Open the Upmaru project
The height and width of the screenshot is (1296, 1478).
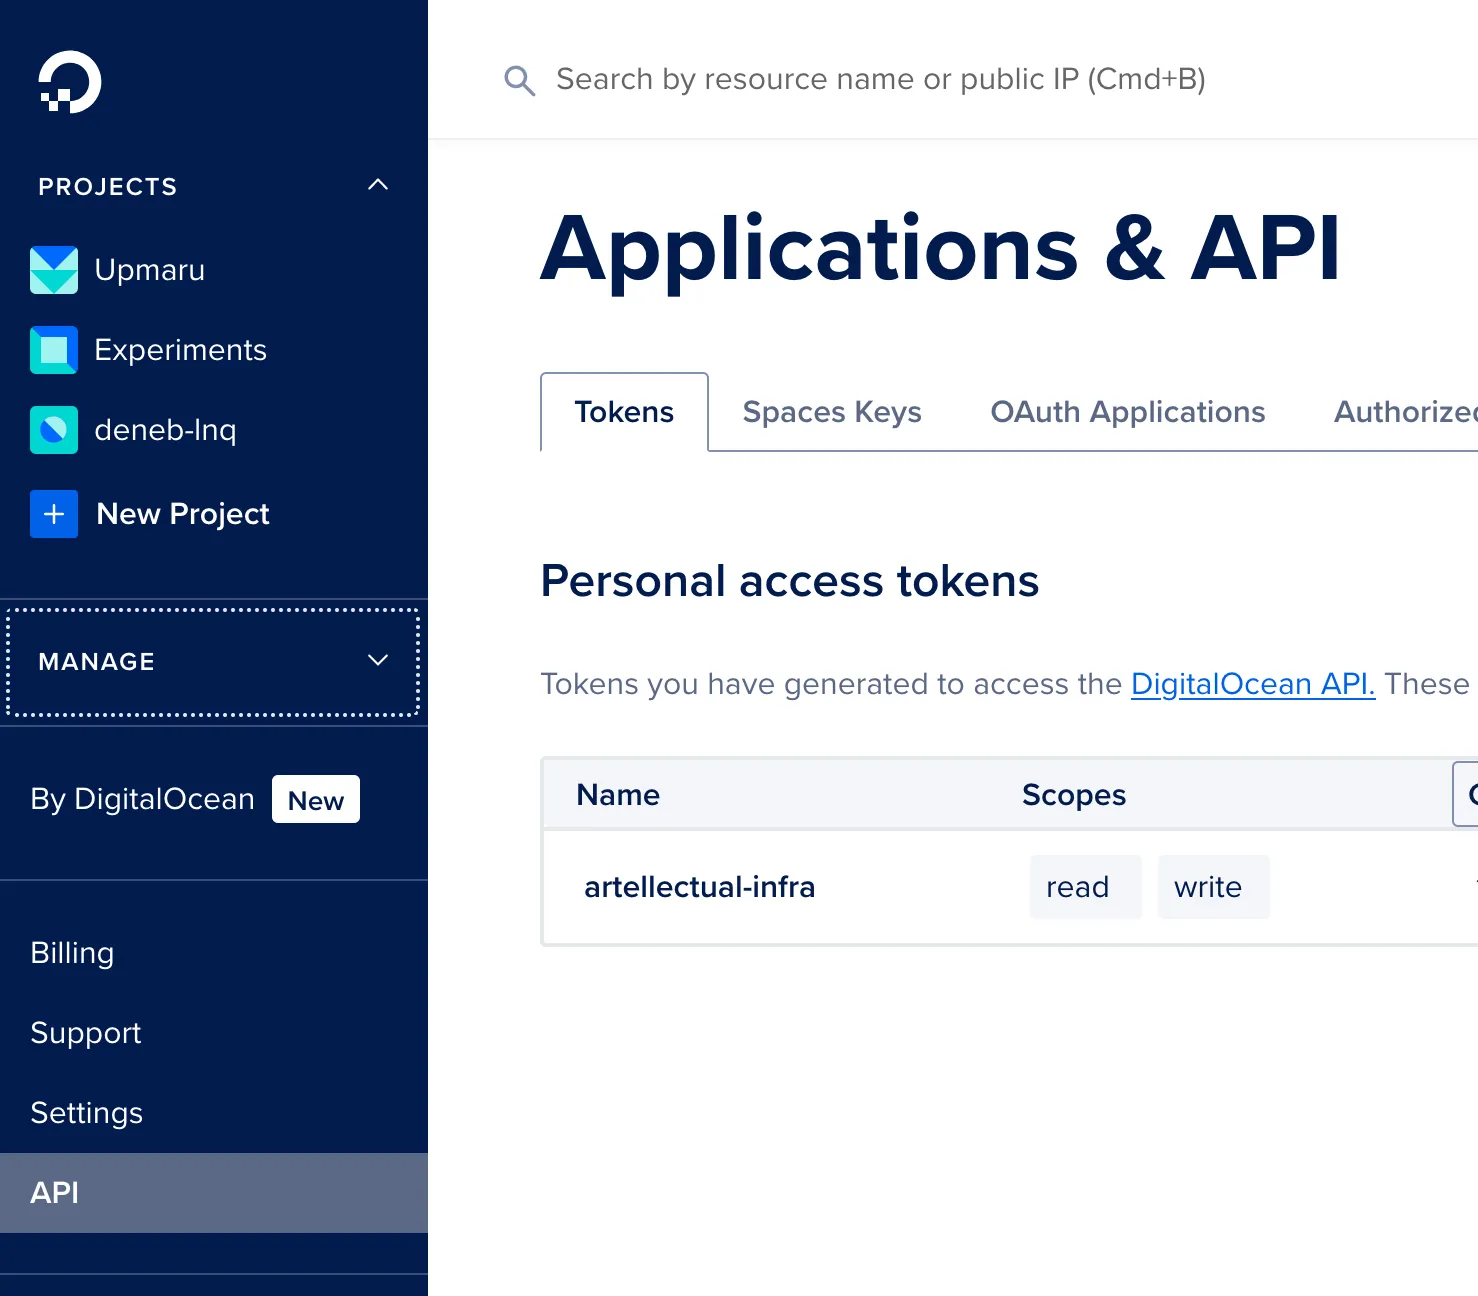coord(150,270)
